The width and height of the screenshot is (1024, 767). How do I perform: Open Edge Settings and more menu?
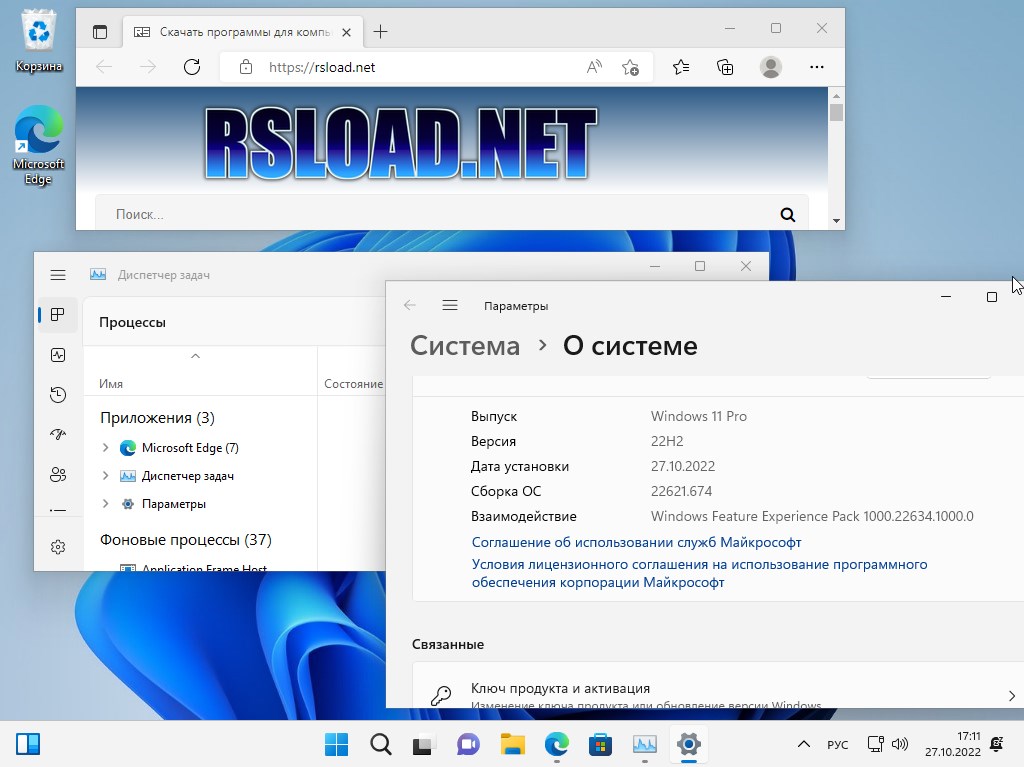(816, 67)
